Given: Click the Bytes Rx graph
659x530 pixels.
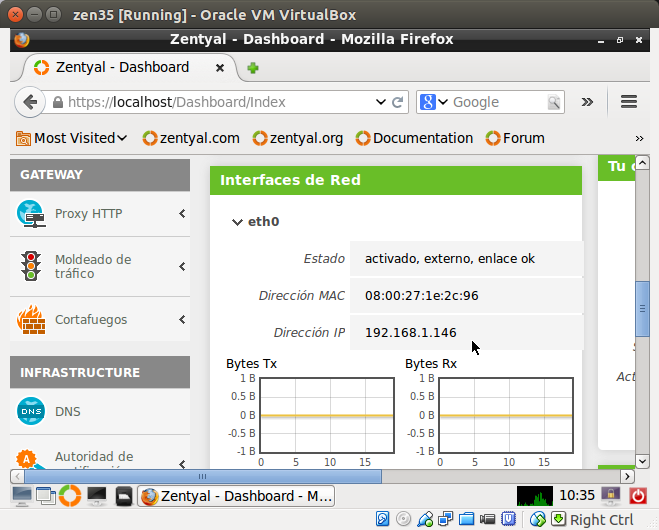Looking at the screenshot, I should pos(506,415).
